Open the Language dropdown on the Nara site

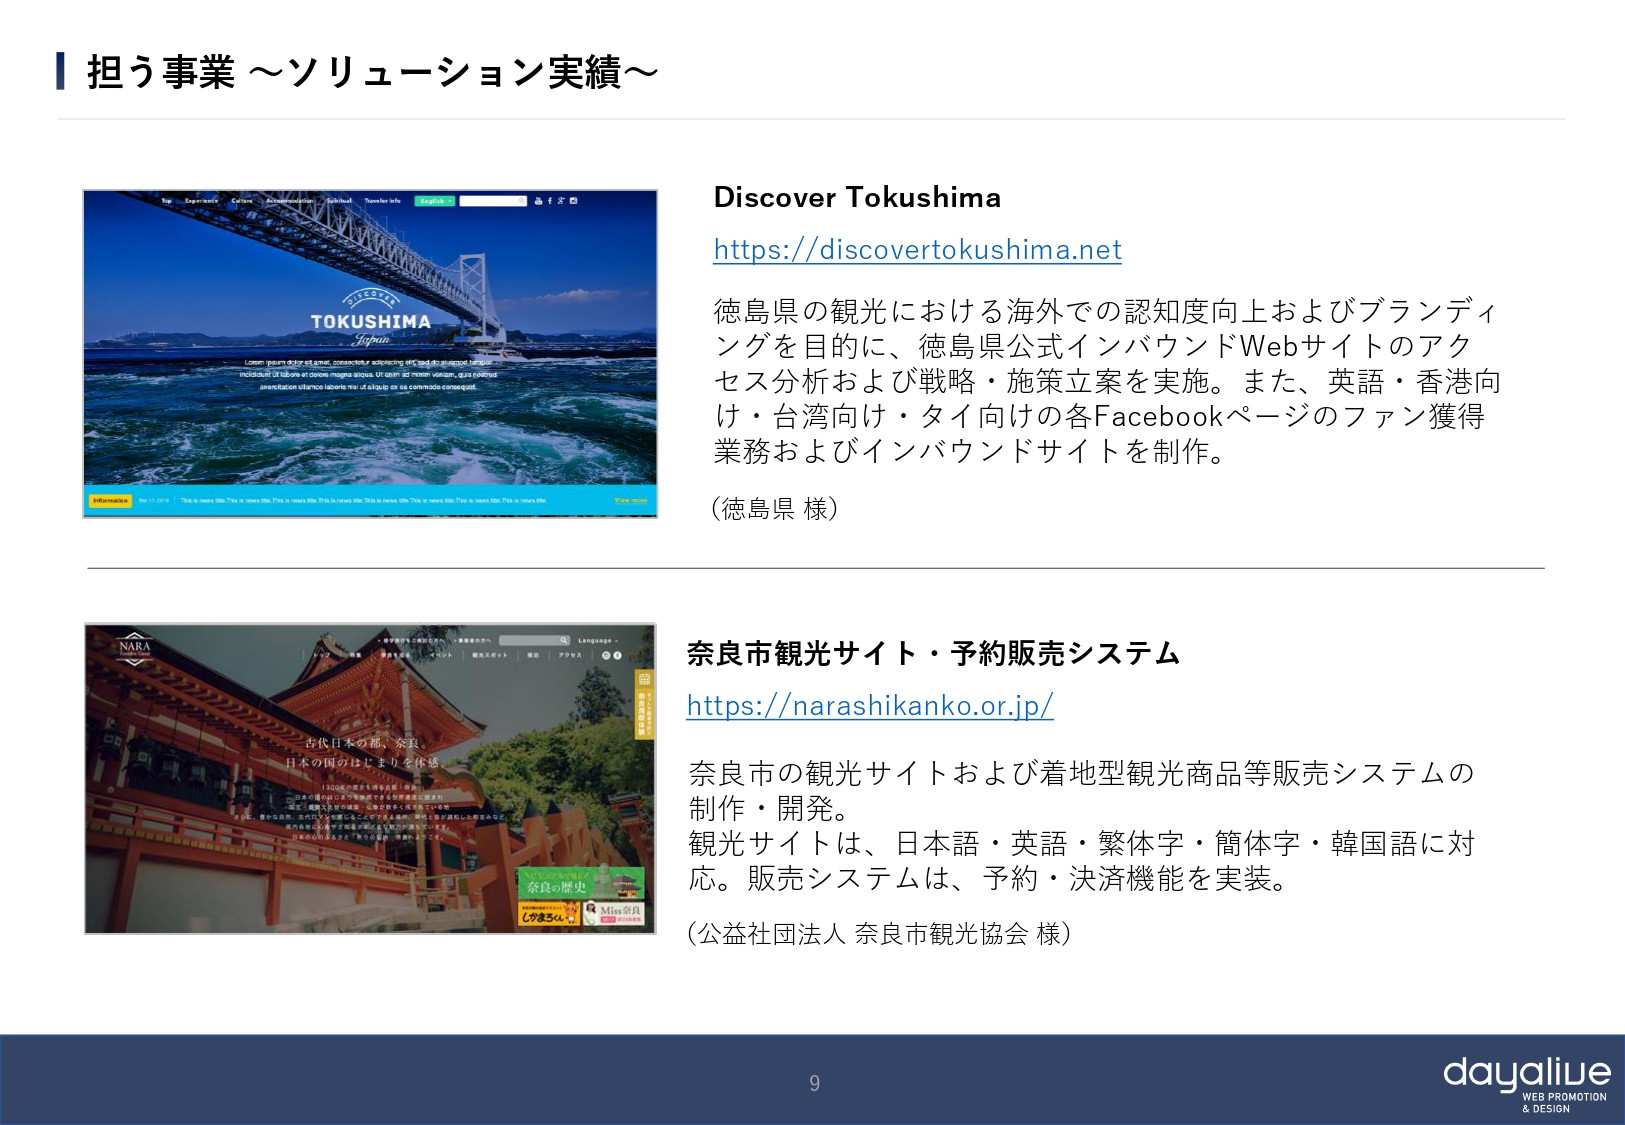click(597, 638)
